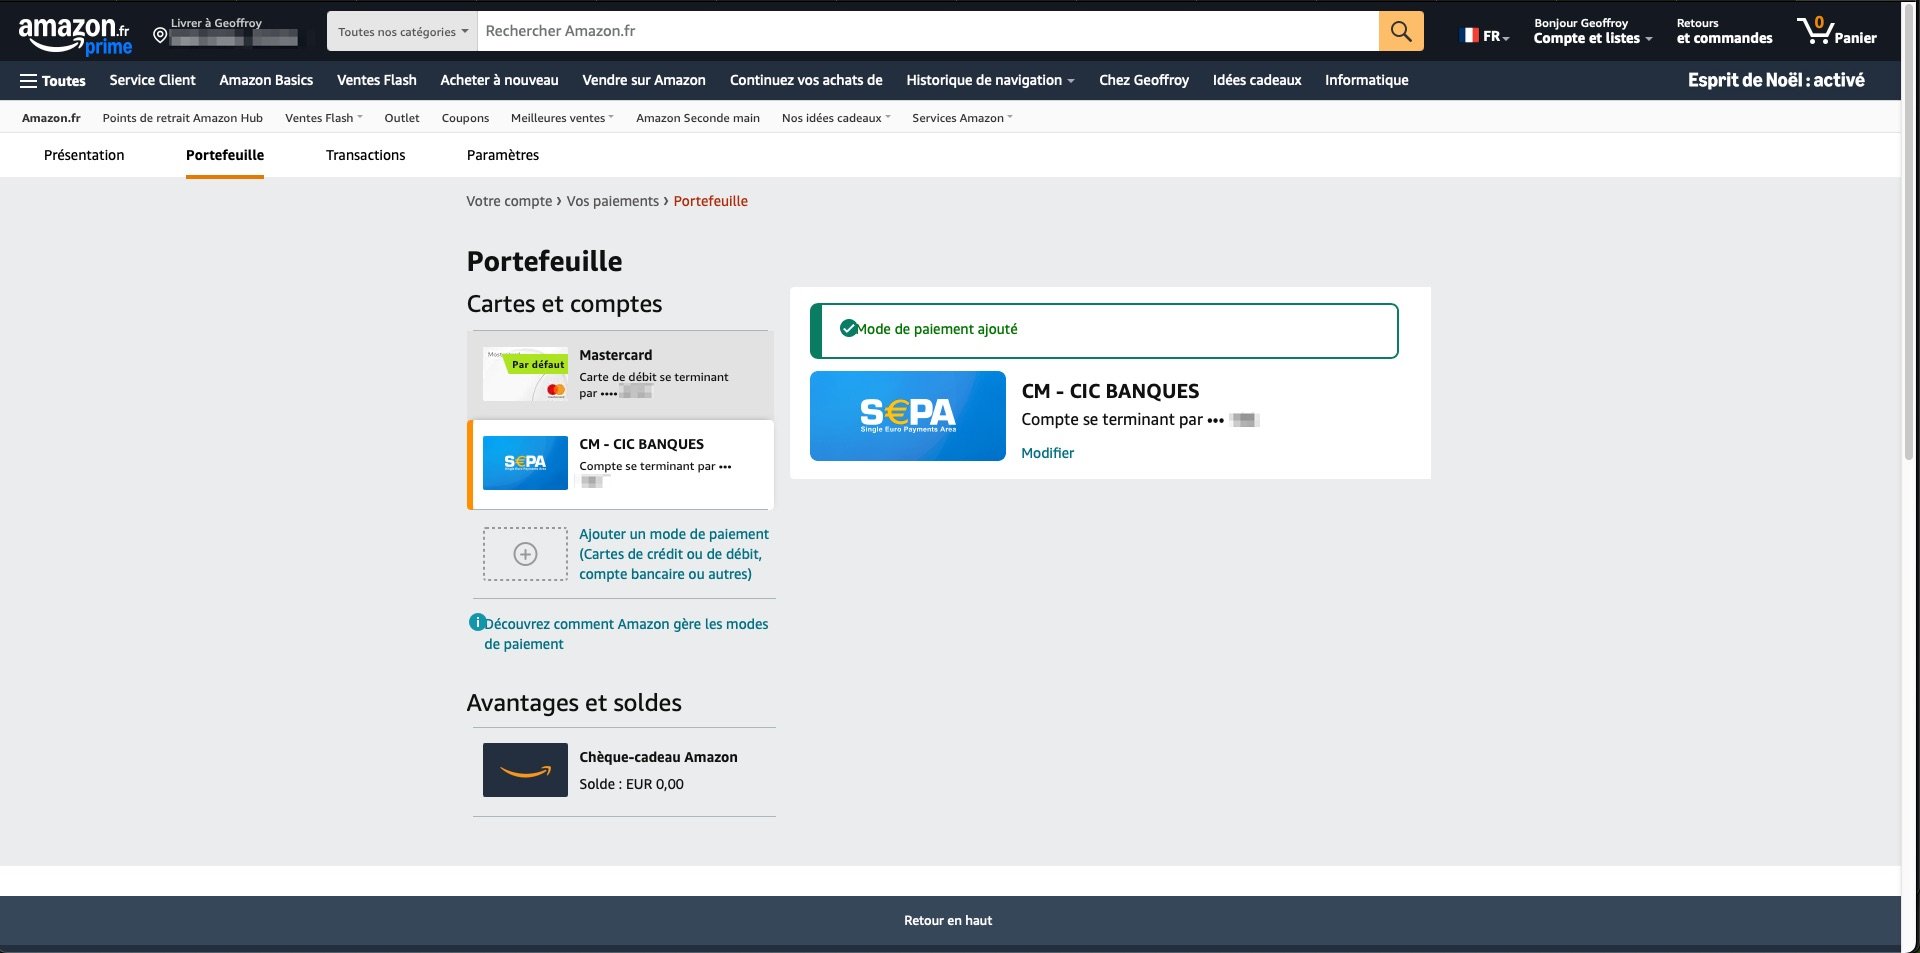The height and width of the screenshot is (953, 1920).
Task: Open the Outlet link
Action: tap(402, 118)
